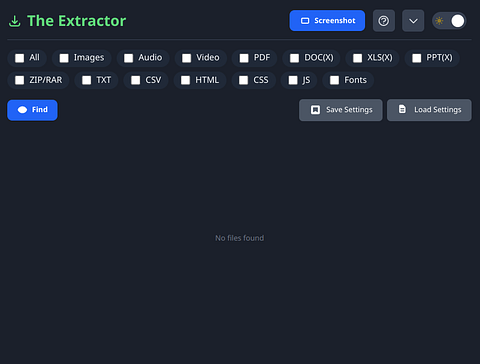
Task: Check the HTML filter checkbox
Action: [185, 80]
